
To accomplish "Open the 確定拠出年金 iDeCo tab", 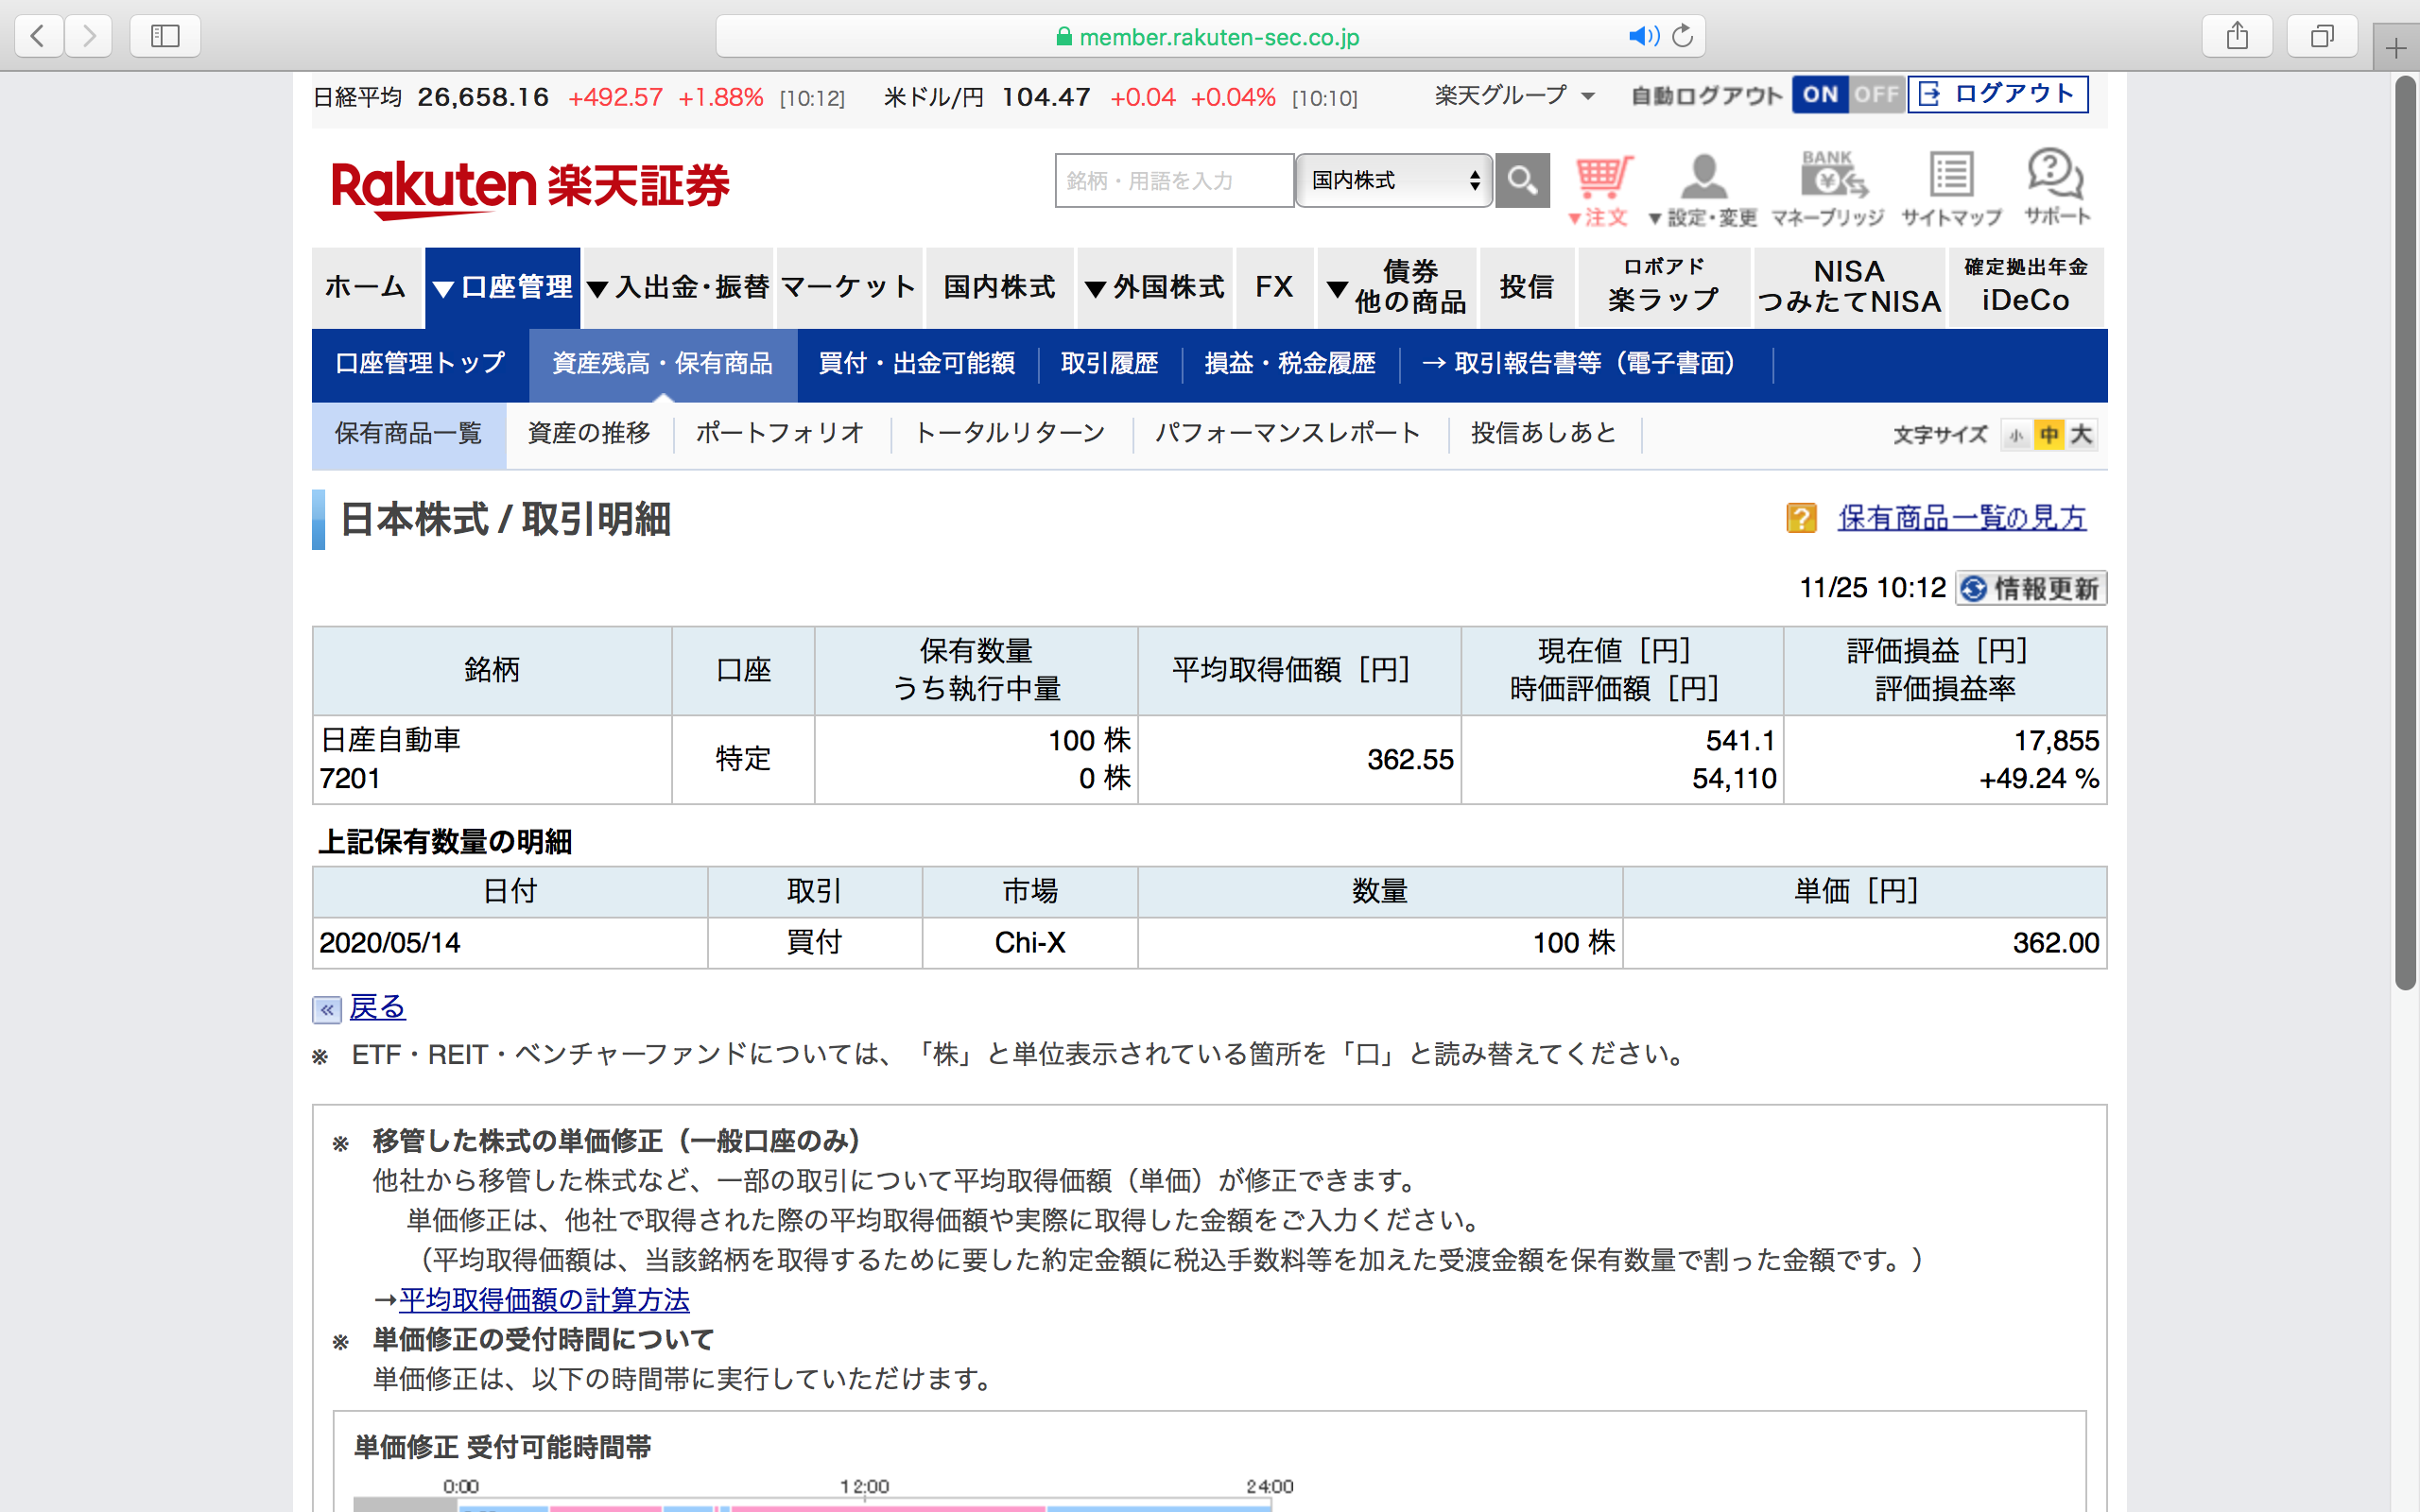I will [2026, 288].
